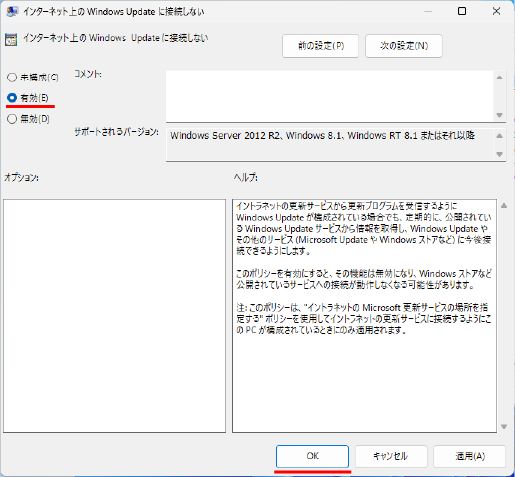The height and width of the screenshot is (477, 515).
Task: Apply changes with 適用(A) button
Action: point(470,456)
